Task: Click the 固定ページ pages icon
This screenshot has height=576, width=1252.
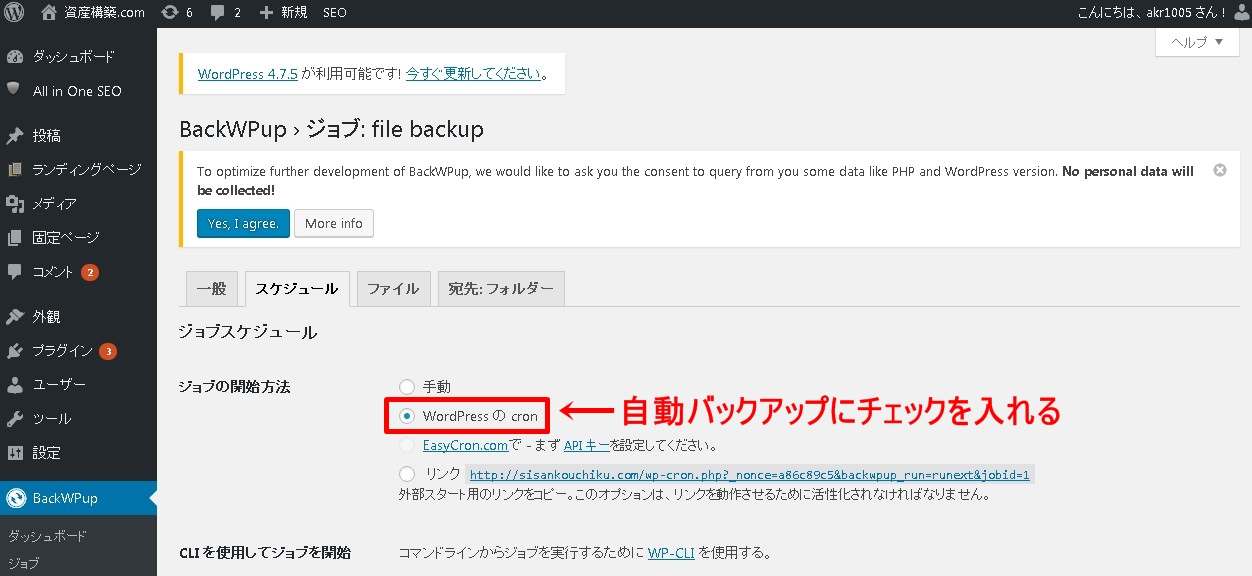Action: (14, 238)
